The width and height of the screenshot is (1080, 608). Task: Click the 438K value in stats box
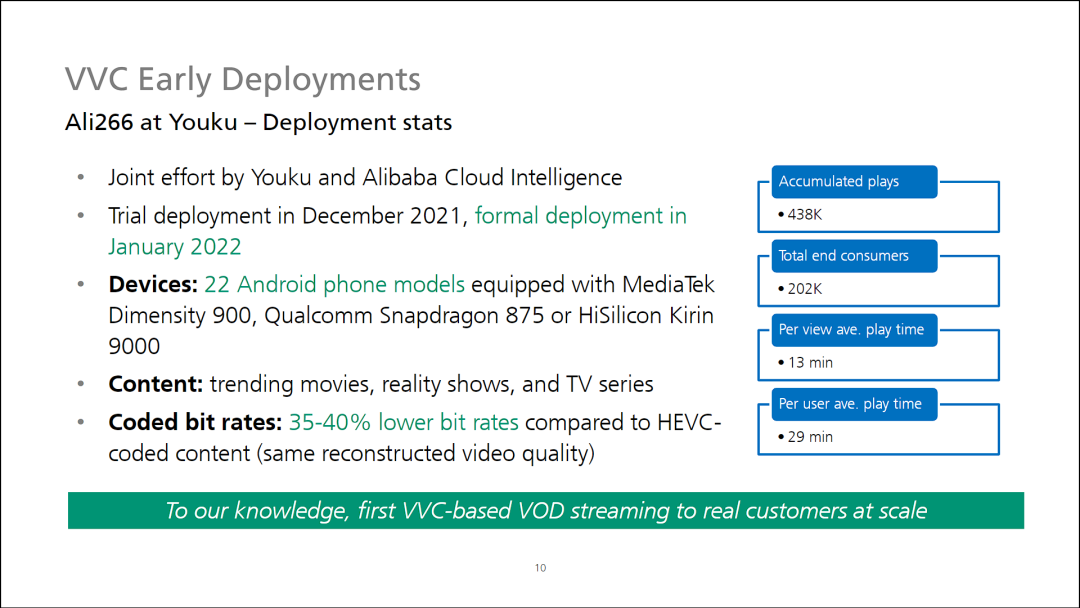803,214
